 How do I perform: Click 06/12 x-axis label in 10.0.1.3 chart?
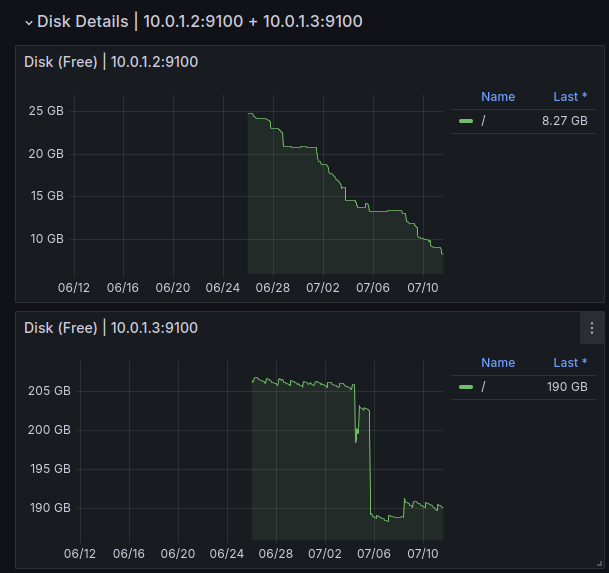click(80, 554)
